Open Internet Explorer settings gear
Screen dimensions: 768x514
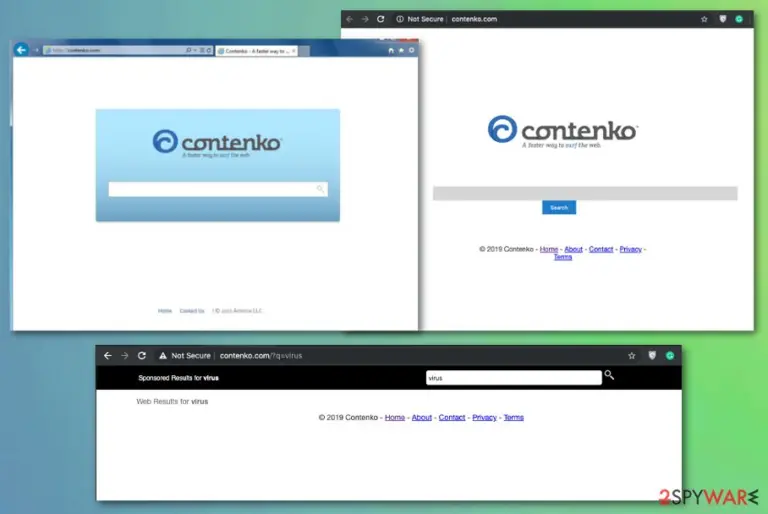[411, 50]
